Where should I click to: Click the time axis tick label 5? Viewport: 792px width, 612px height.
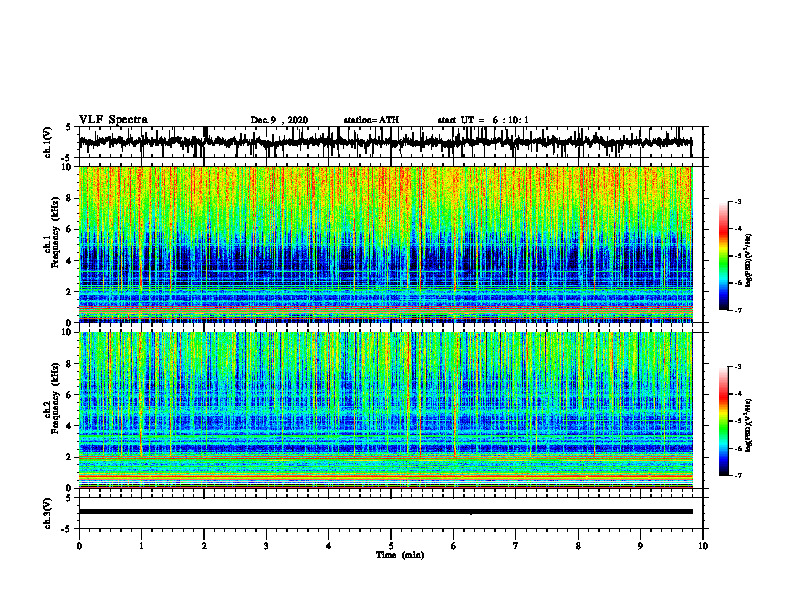click(x=391, y=546)
